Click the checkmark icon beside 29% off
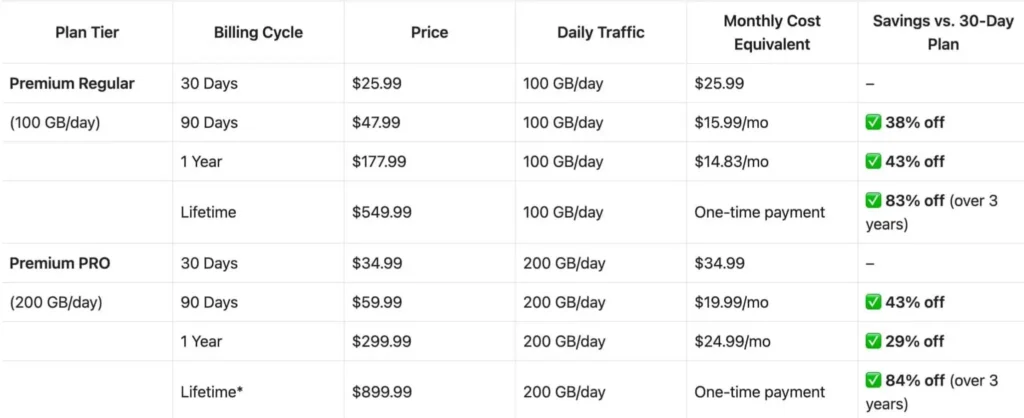1024x418 pixels. point(873,341)
